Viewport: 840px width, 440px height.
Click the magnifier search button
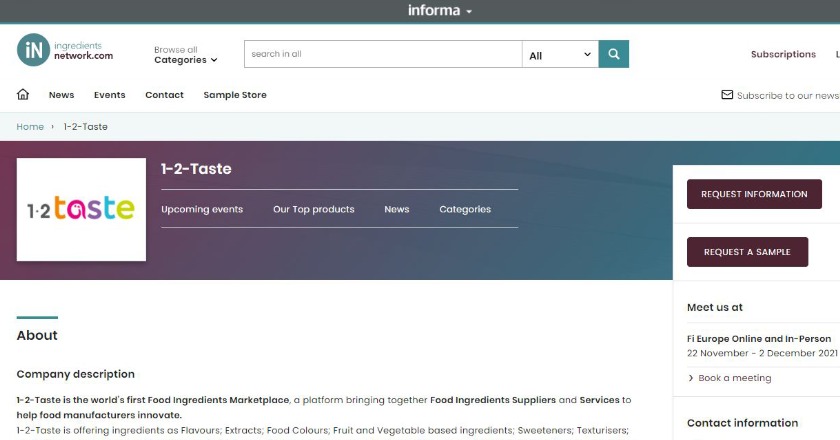(x=613, y=54)
